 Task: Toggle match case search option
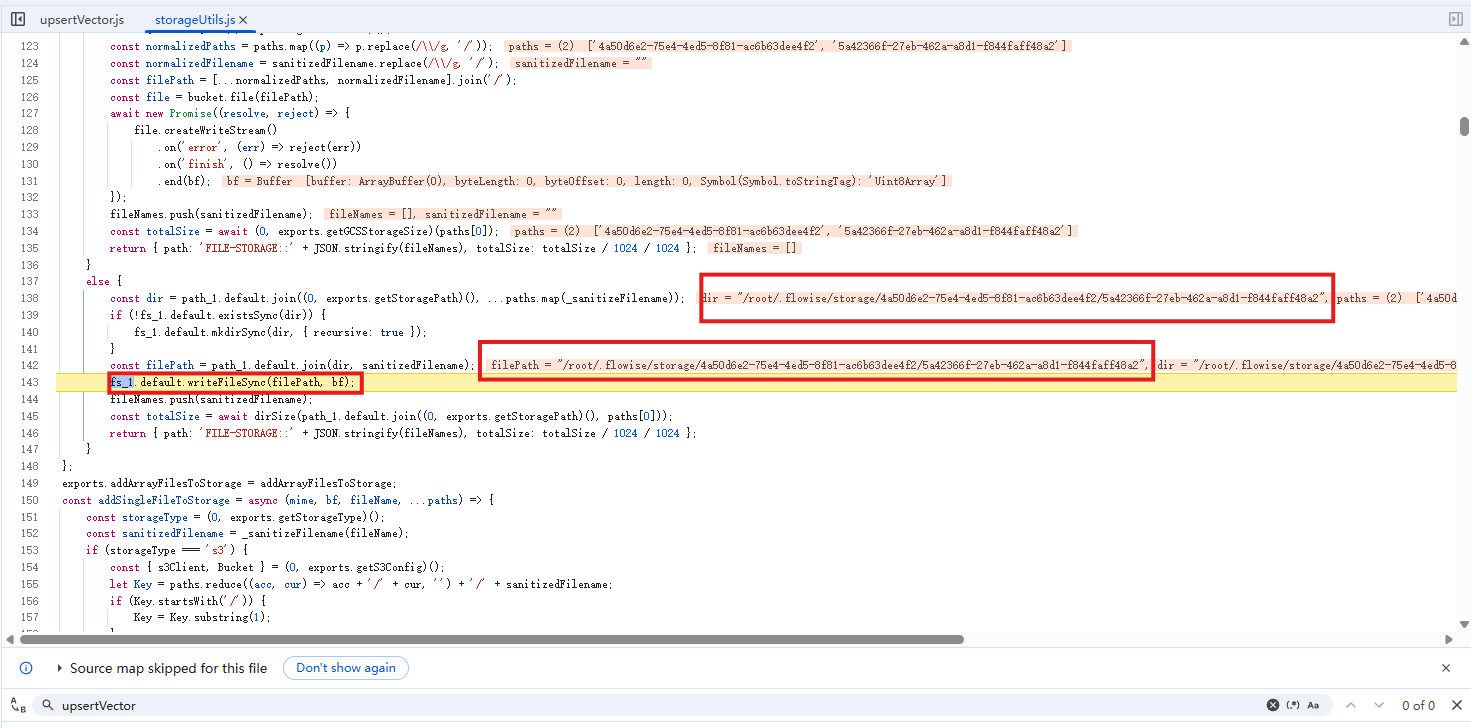click(1313, 705)
